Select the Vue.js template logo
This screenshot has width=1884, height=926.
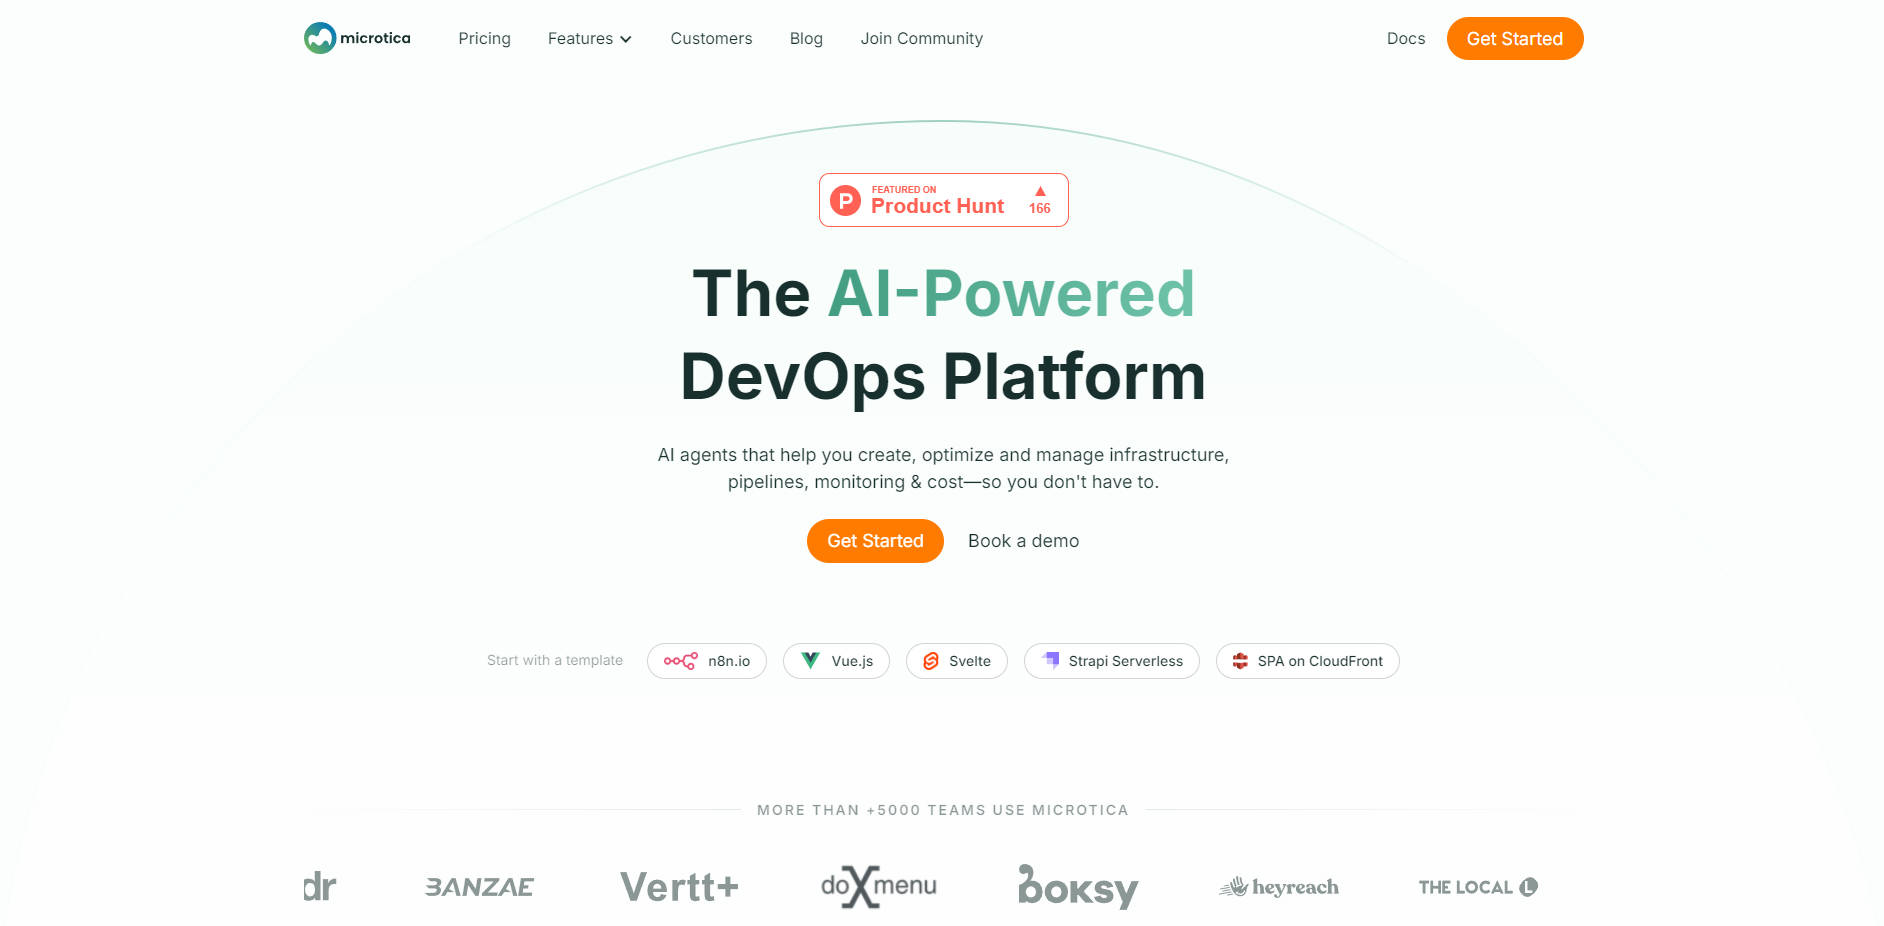point(811,661)
